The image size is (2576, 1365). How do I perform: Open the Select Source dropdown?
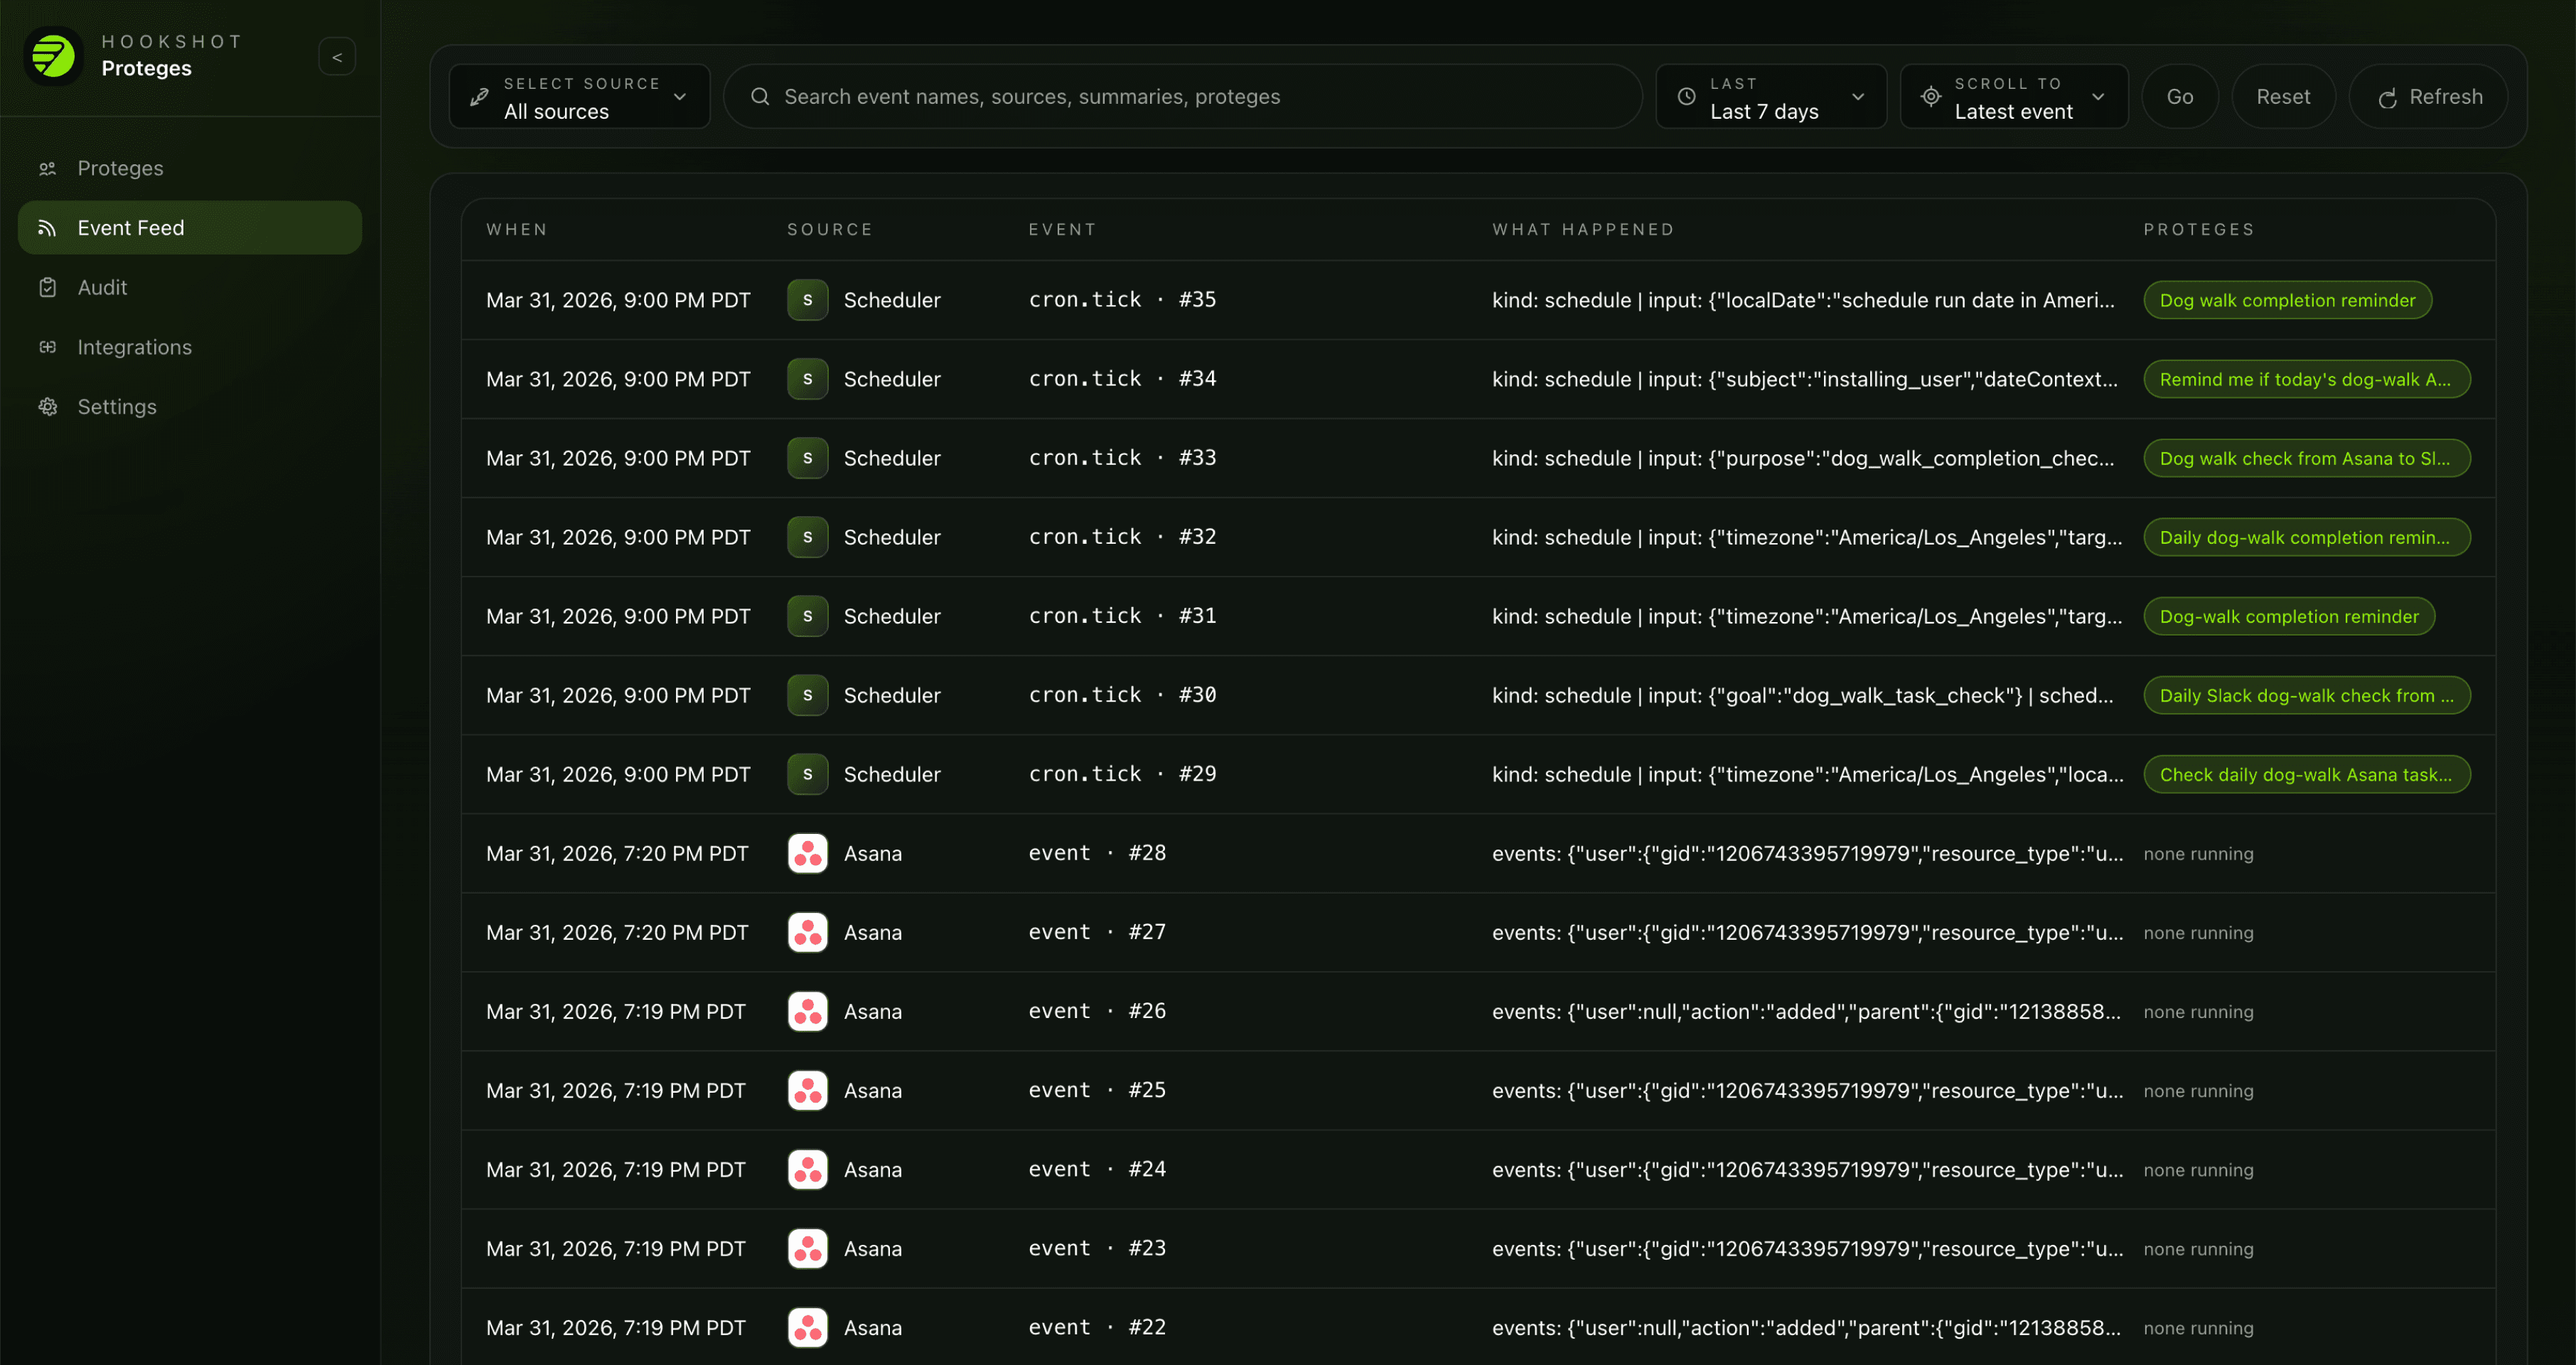(x=580, y=97)
